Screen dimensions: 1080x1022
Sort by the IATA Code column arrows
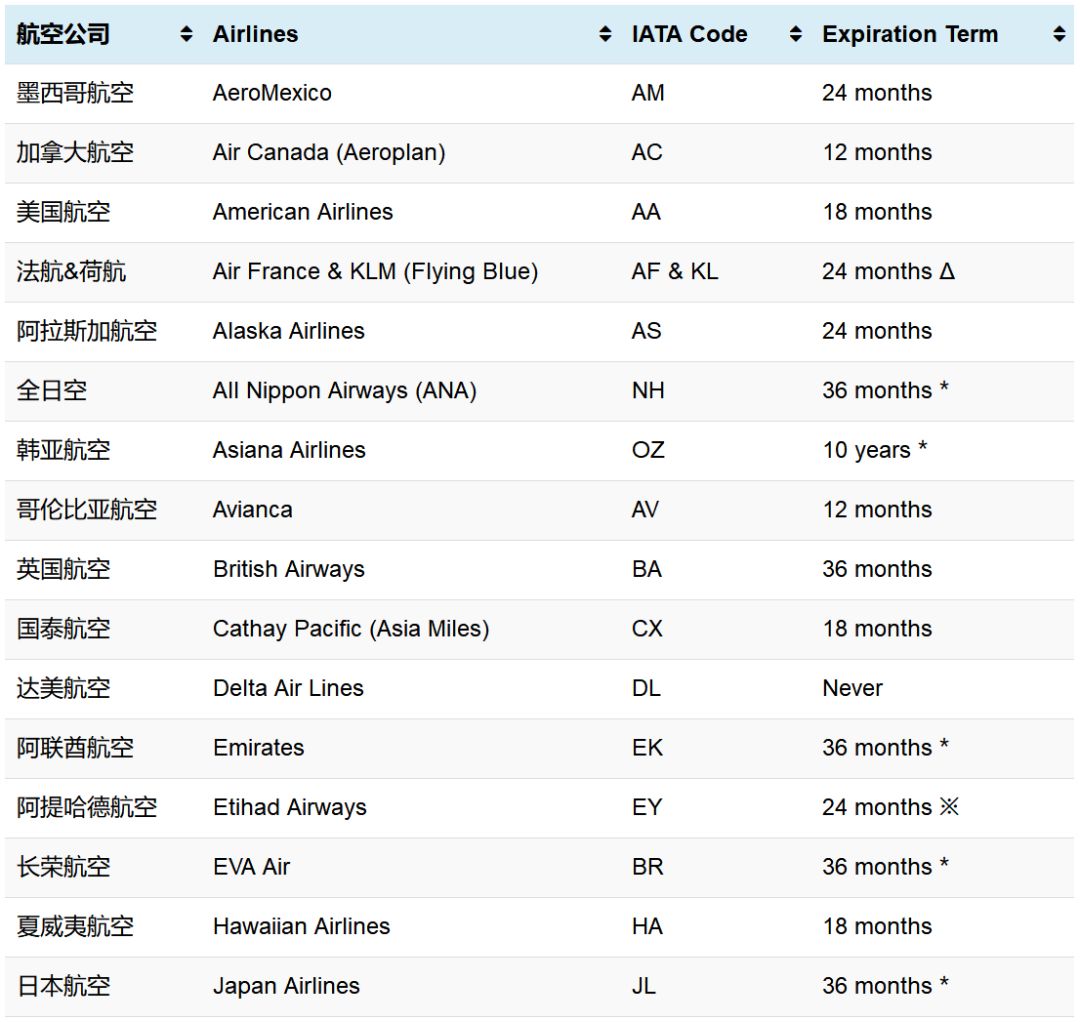796,34
